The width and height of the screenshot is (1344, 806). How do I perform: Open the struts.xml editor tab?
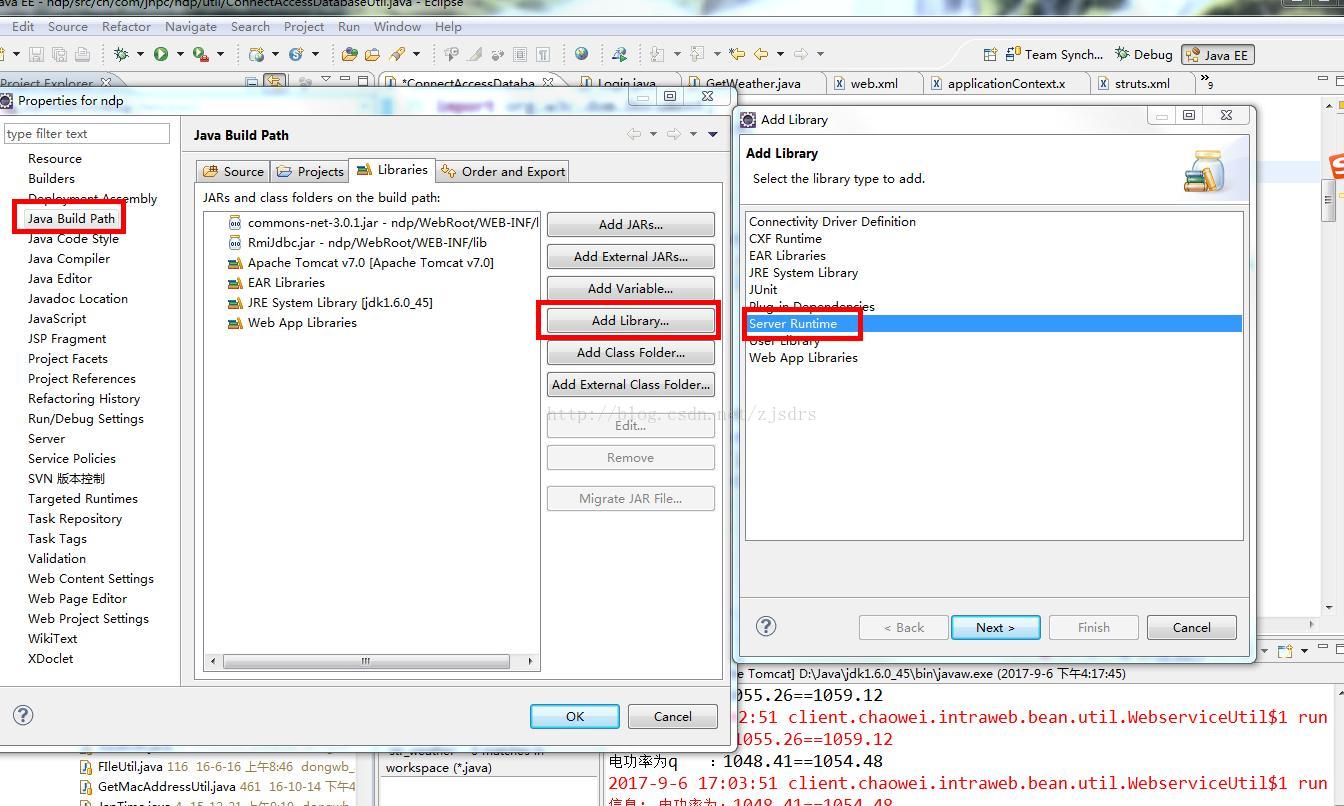point(1141,83)
